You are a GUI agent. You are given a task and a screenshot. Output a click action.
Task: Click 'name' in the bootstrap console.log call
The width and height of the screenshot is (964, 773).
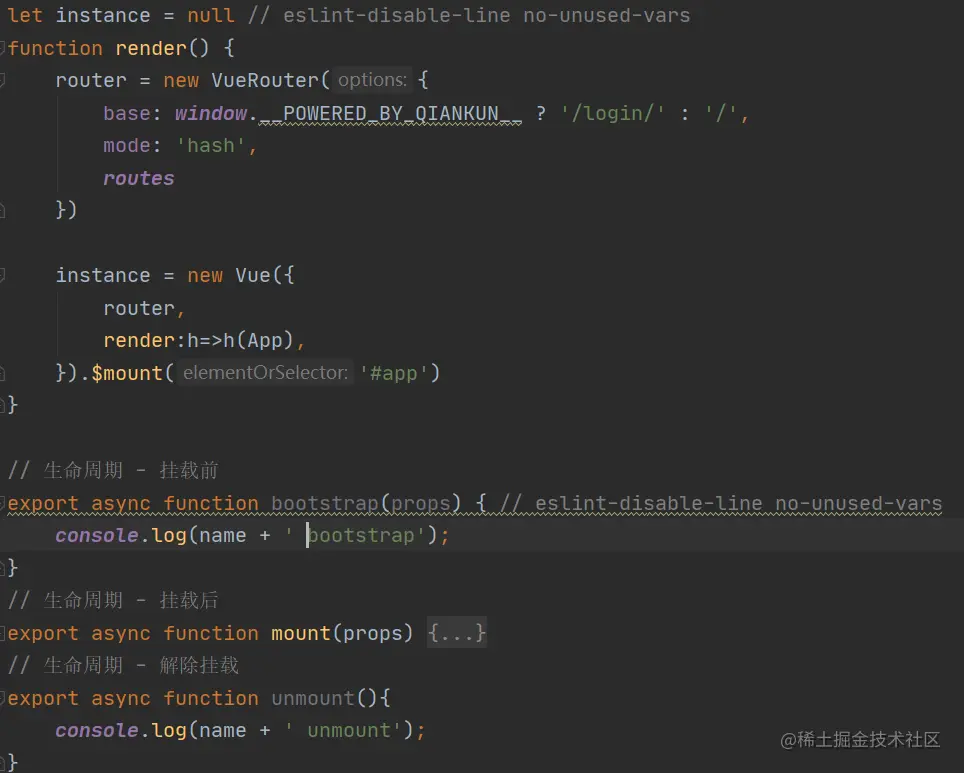tap(223, 536)
